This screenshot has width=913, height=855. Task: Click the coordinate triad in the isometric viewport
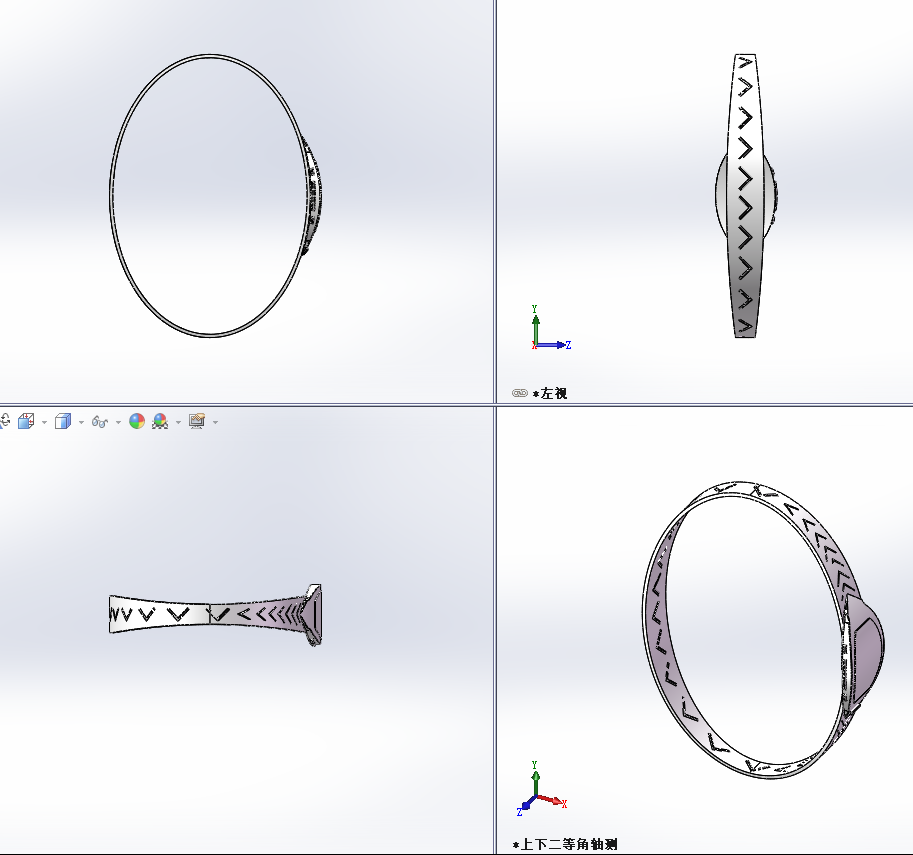(x=542, y=788)
